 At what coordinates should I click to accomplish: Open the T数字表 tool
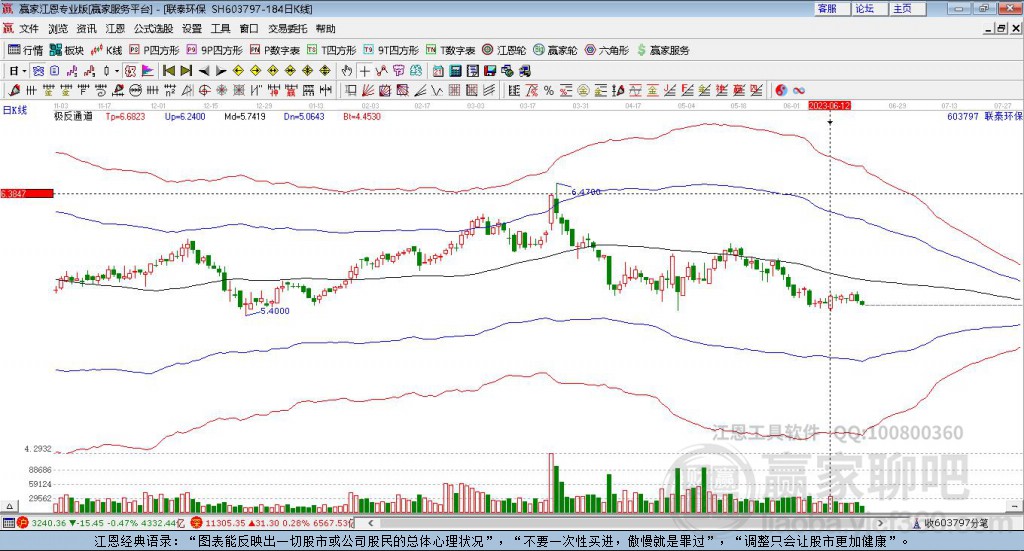coord(451,50)
